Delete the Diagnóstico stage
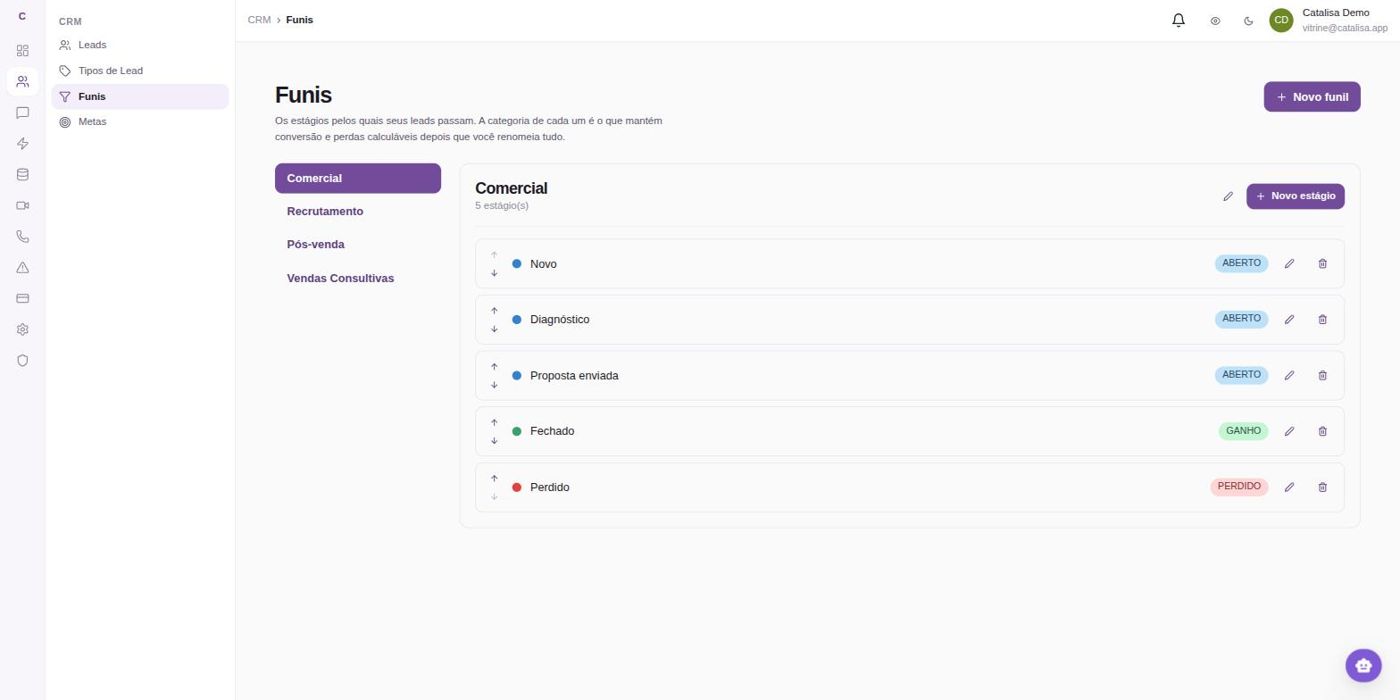 click(1322, 320)
